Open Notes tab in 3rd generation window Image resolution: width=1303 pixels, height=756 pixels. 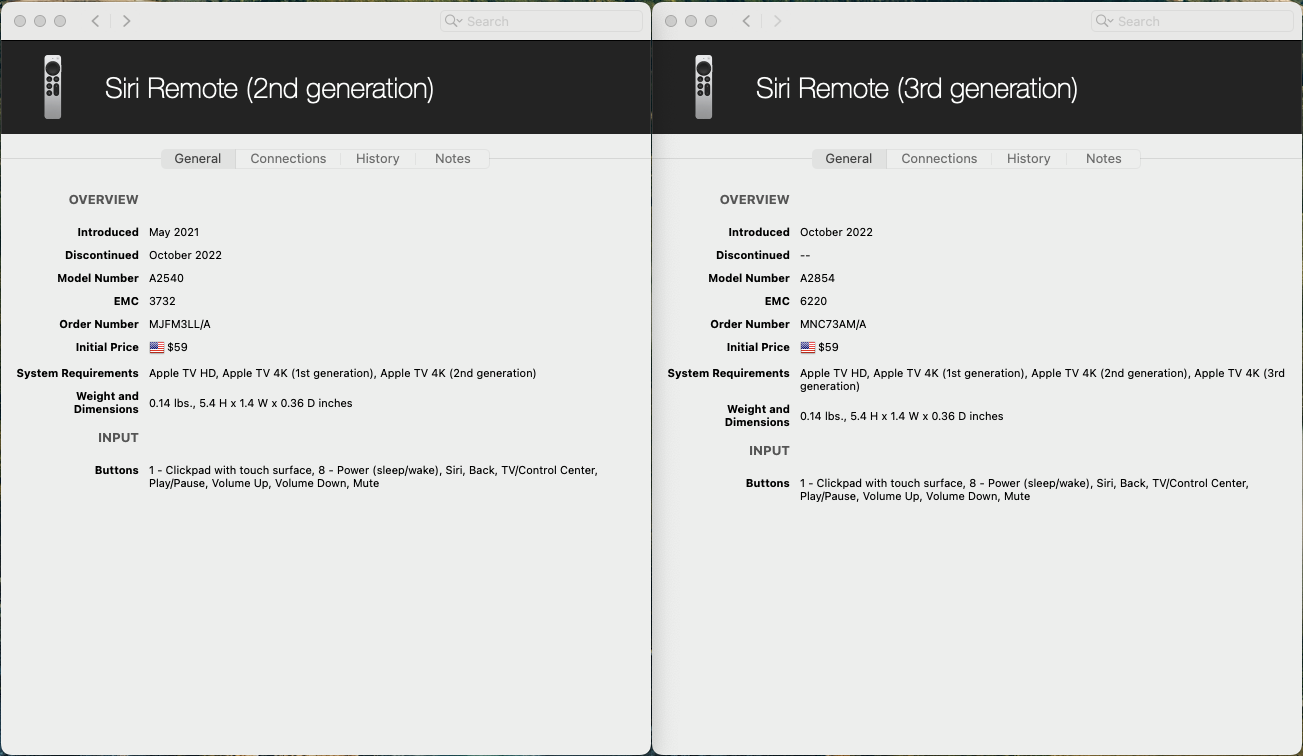1104,158
